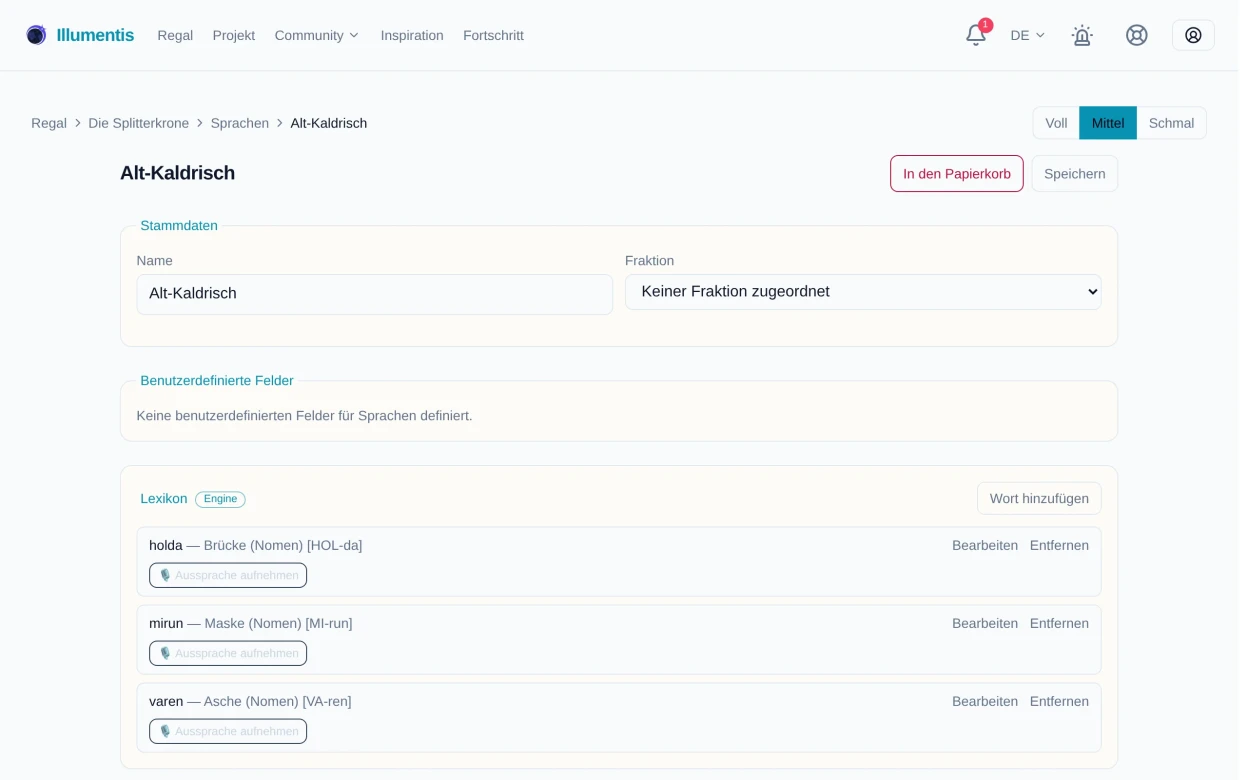Open Die Splitterkrone breadcrumb link
This screenshot has width=1248, height=780.
pos(138,123)
